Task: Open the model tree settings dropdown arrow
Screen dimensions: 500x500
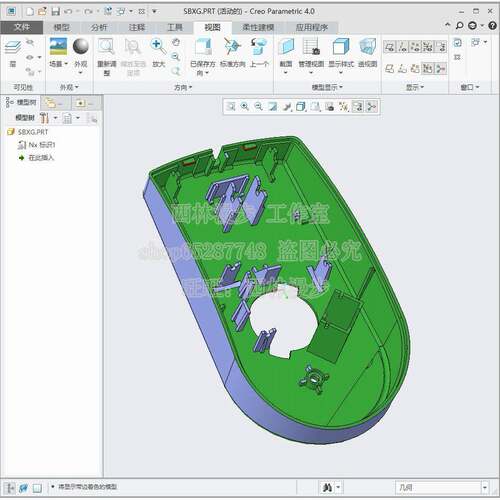Action: coord(55,118)
